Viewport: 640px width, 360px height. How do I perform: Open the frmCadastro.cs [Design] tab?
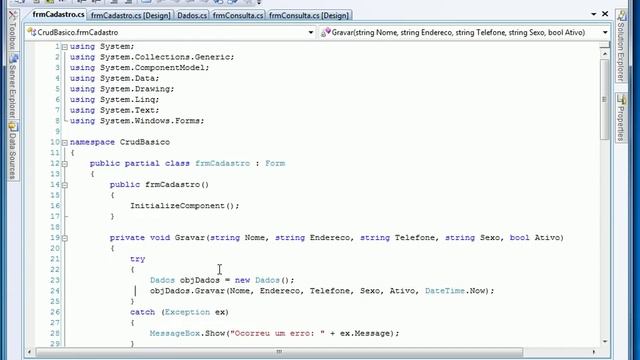pyautogui.click(x=131, y=15)
